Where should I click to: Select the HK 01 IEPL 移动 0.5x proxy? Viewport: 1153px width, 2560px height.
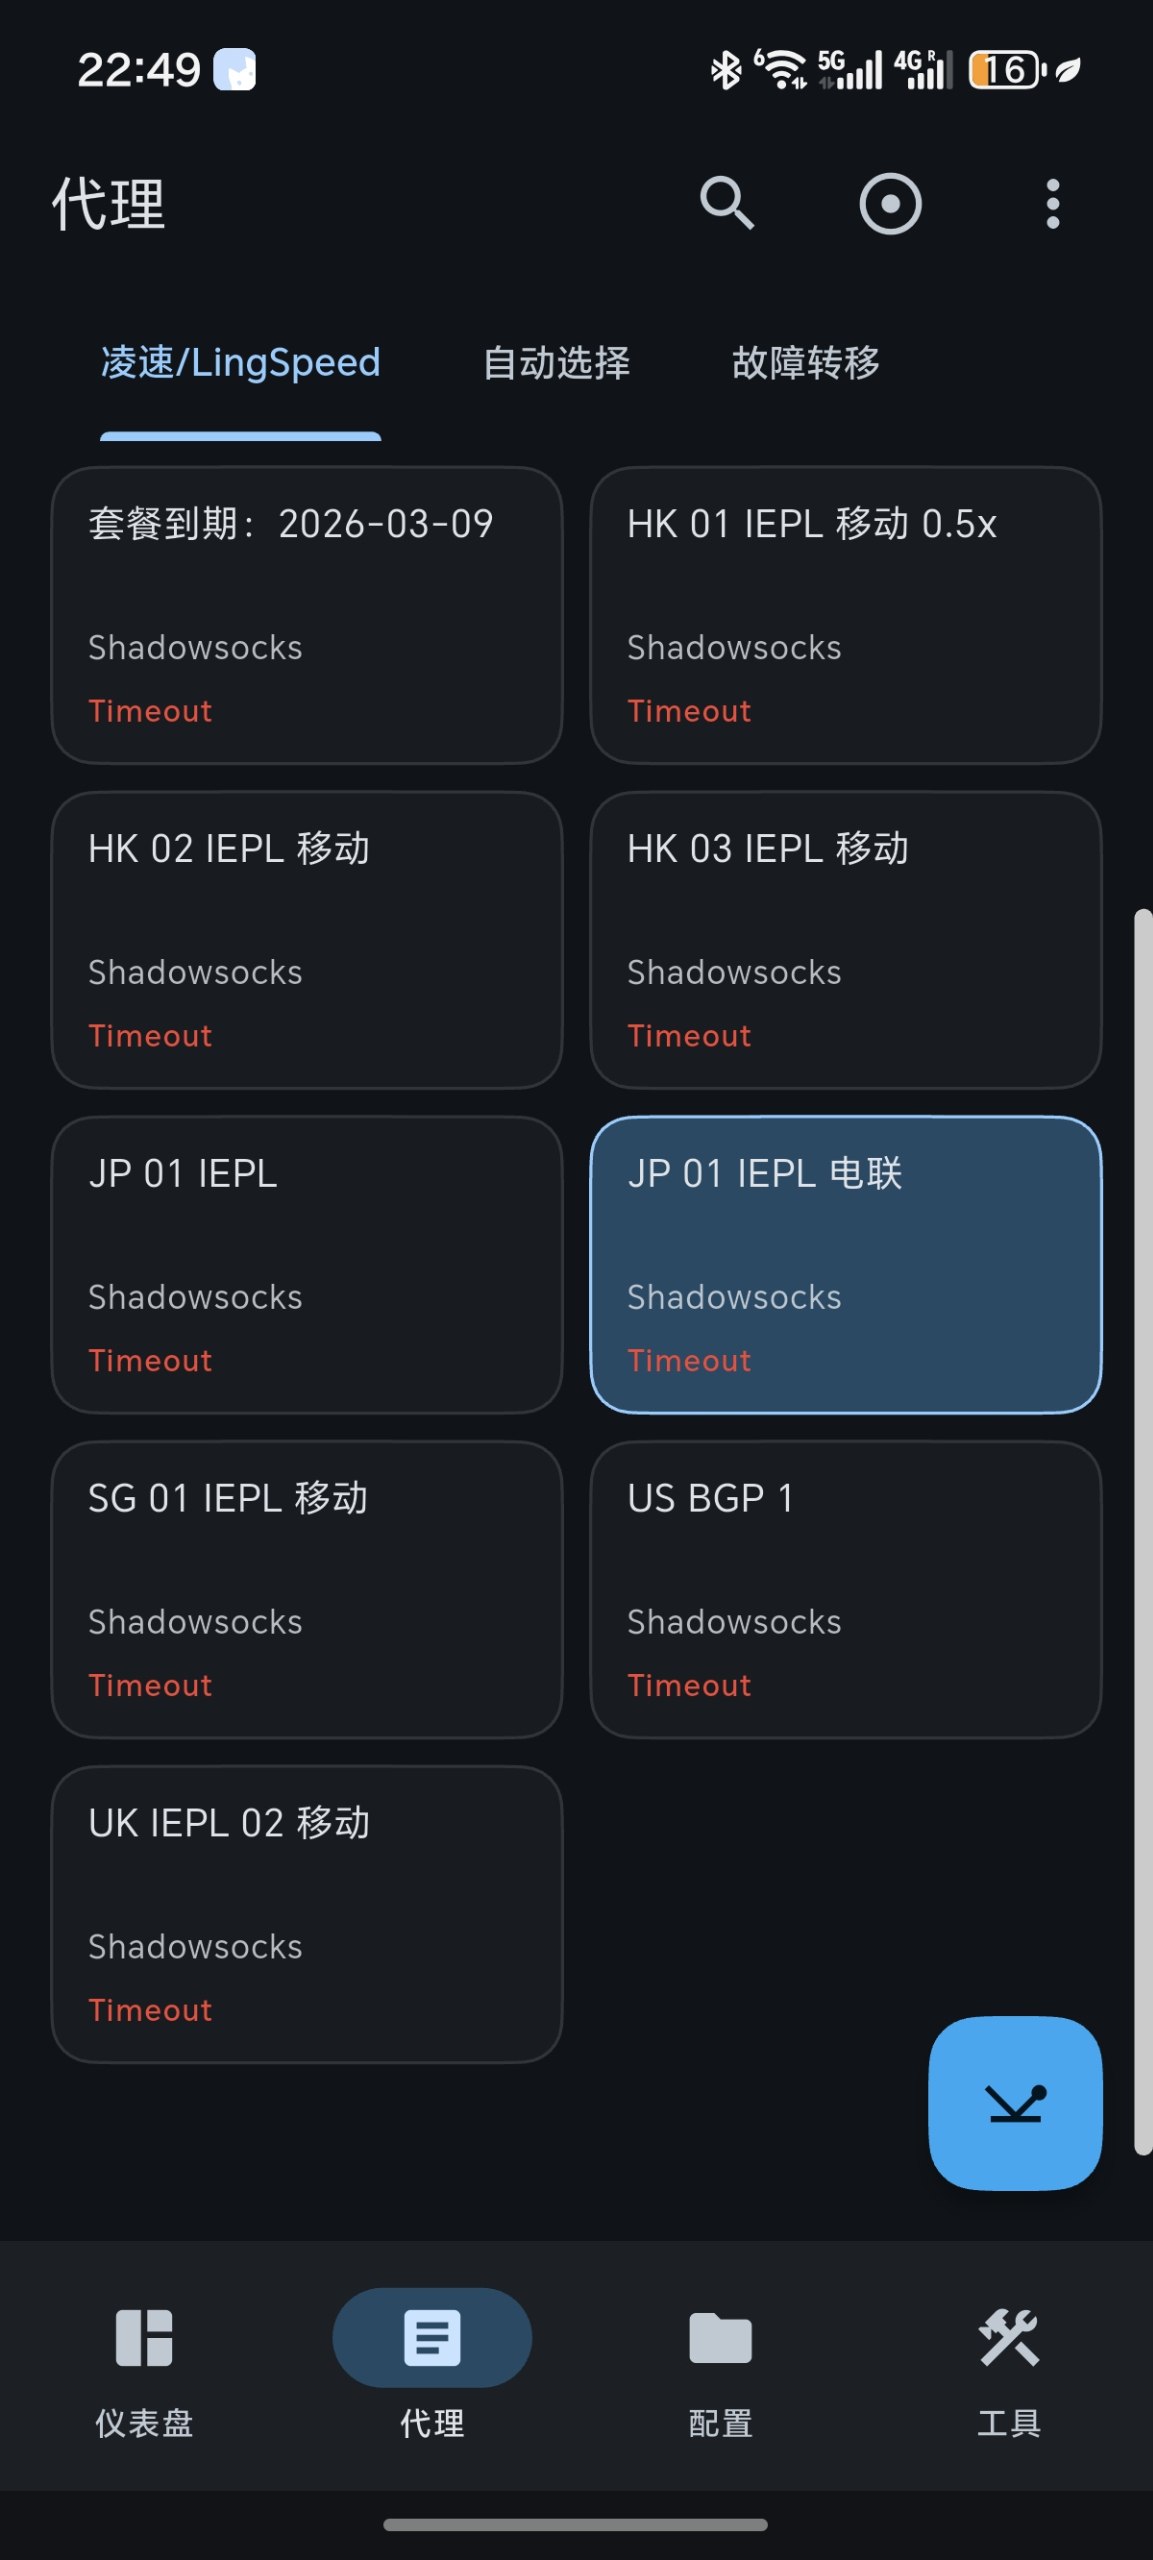pyautogui.click(x=845, y=615)
